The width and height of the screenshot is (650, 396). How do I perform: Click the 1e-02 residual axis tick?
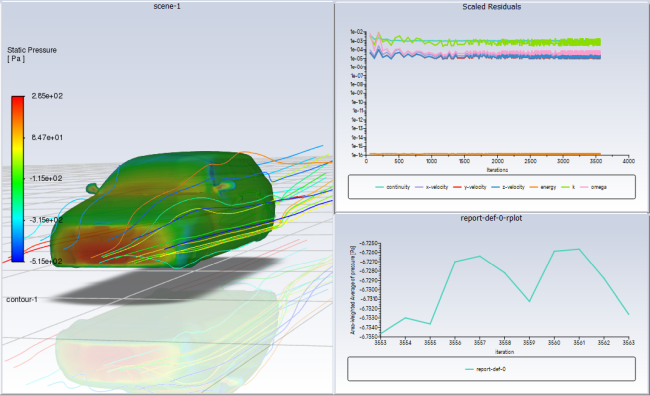click(357, 32)
